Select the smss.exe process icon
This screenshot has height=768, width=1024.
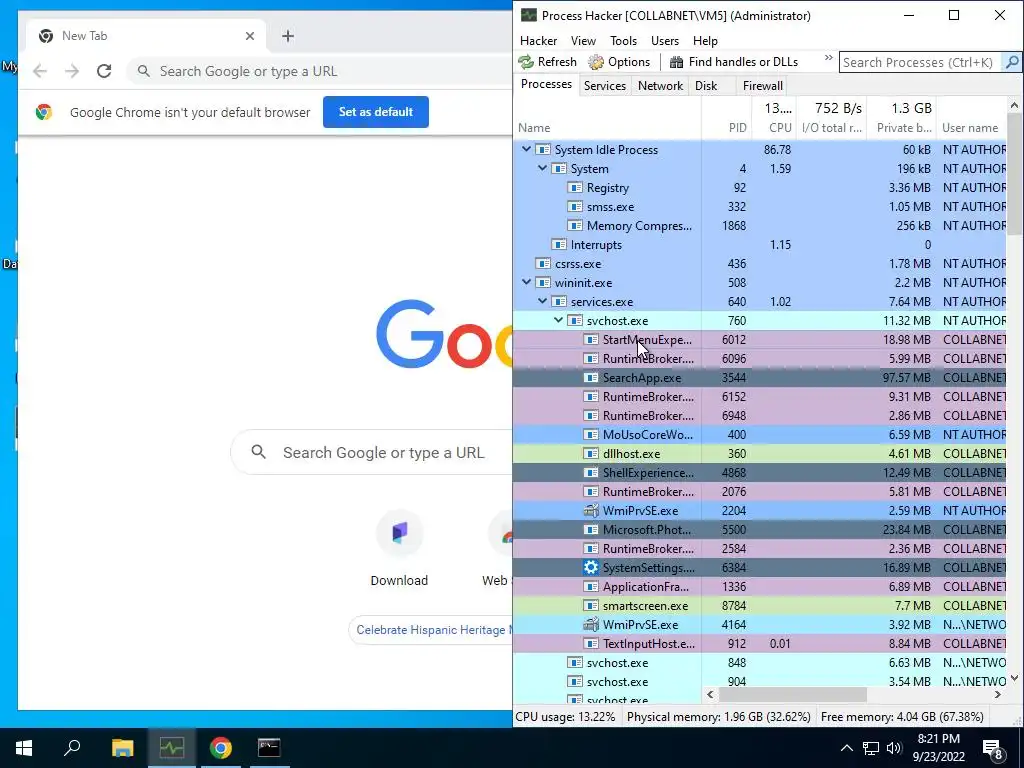[575, 206]
